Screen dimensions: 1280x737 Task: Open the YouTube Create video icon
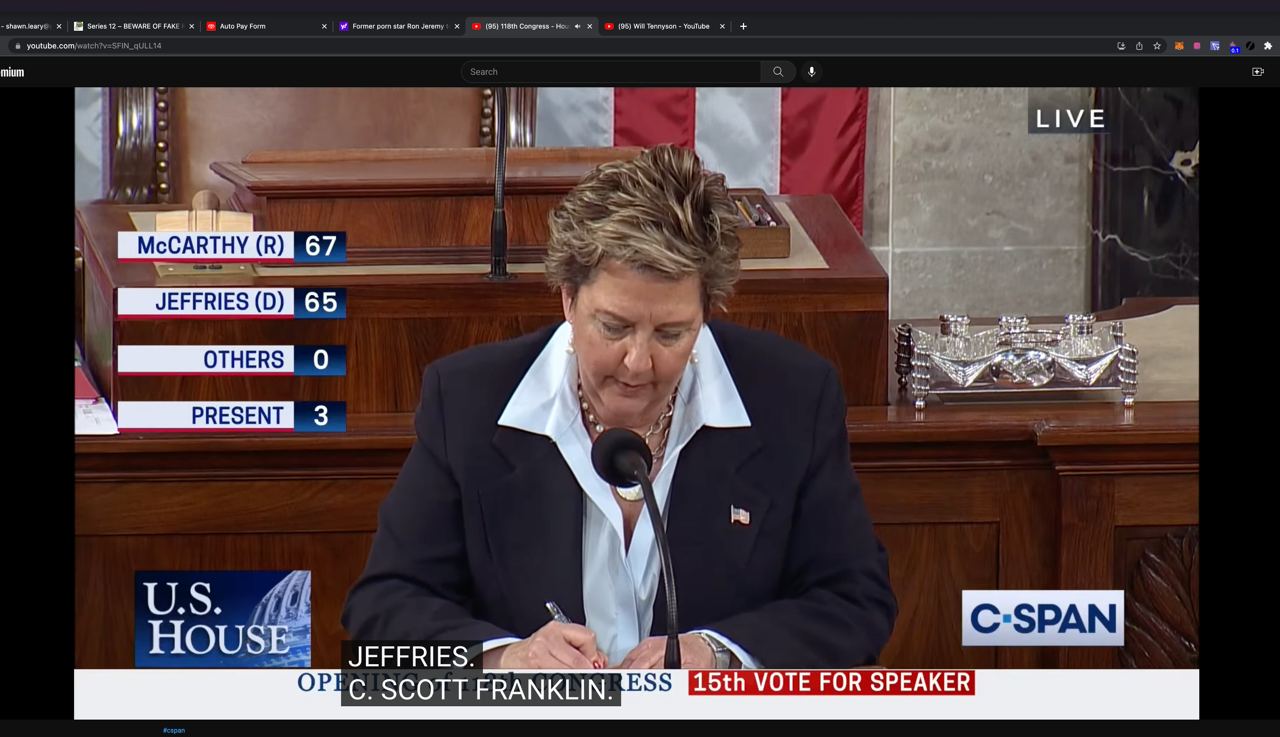tap(1258, 72)
